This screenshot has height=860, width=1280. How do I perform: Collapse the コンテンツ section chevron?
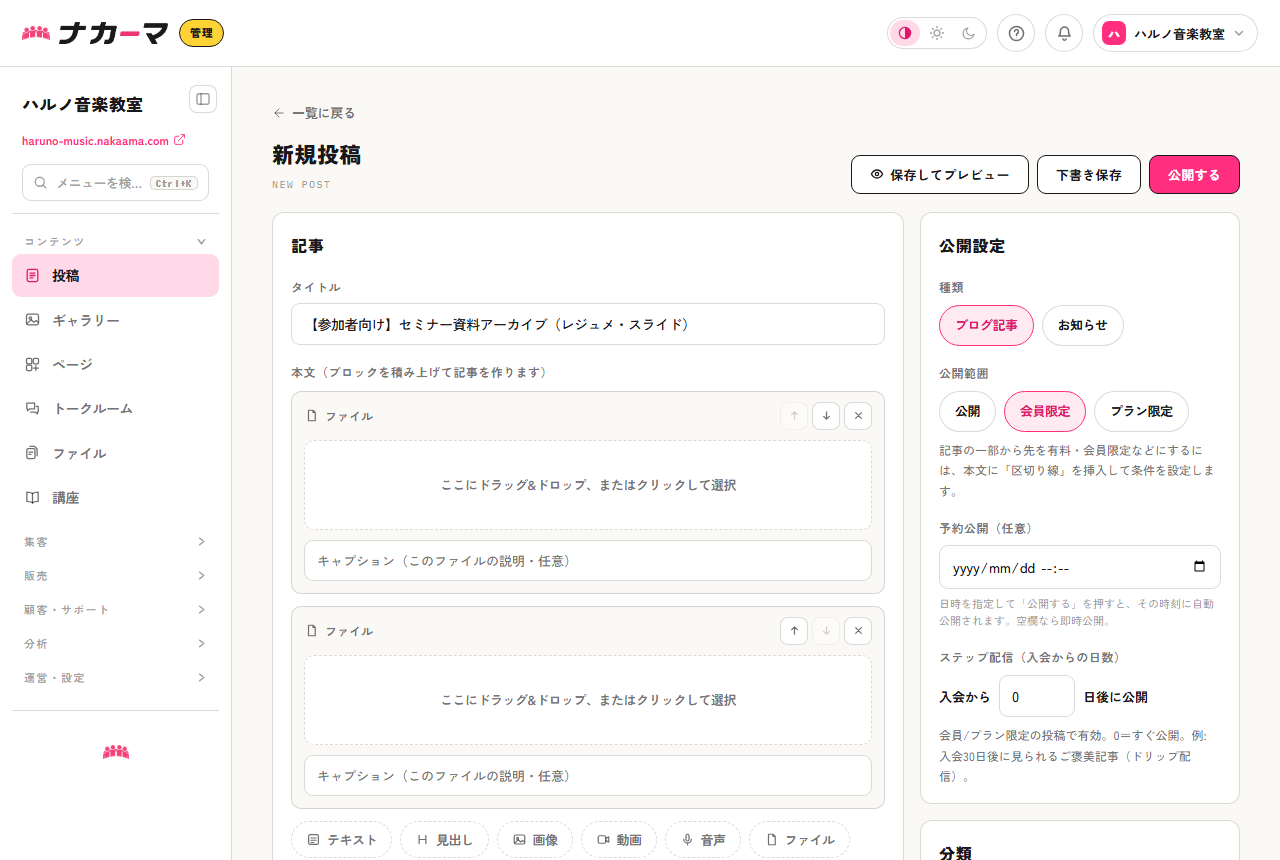click(x=201, y=242)
